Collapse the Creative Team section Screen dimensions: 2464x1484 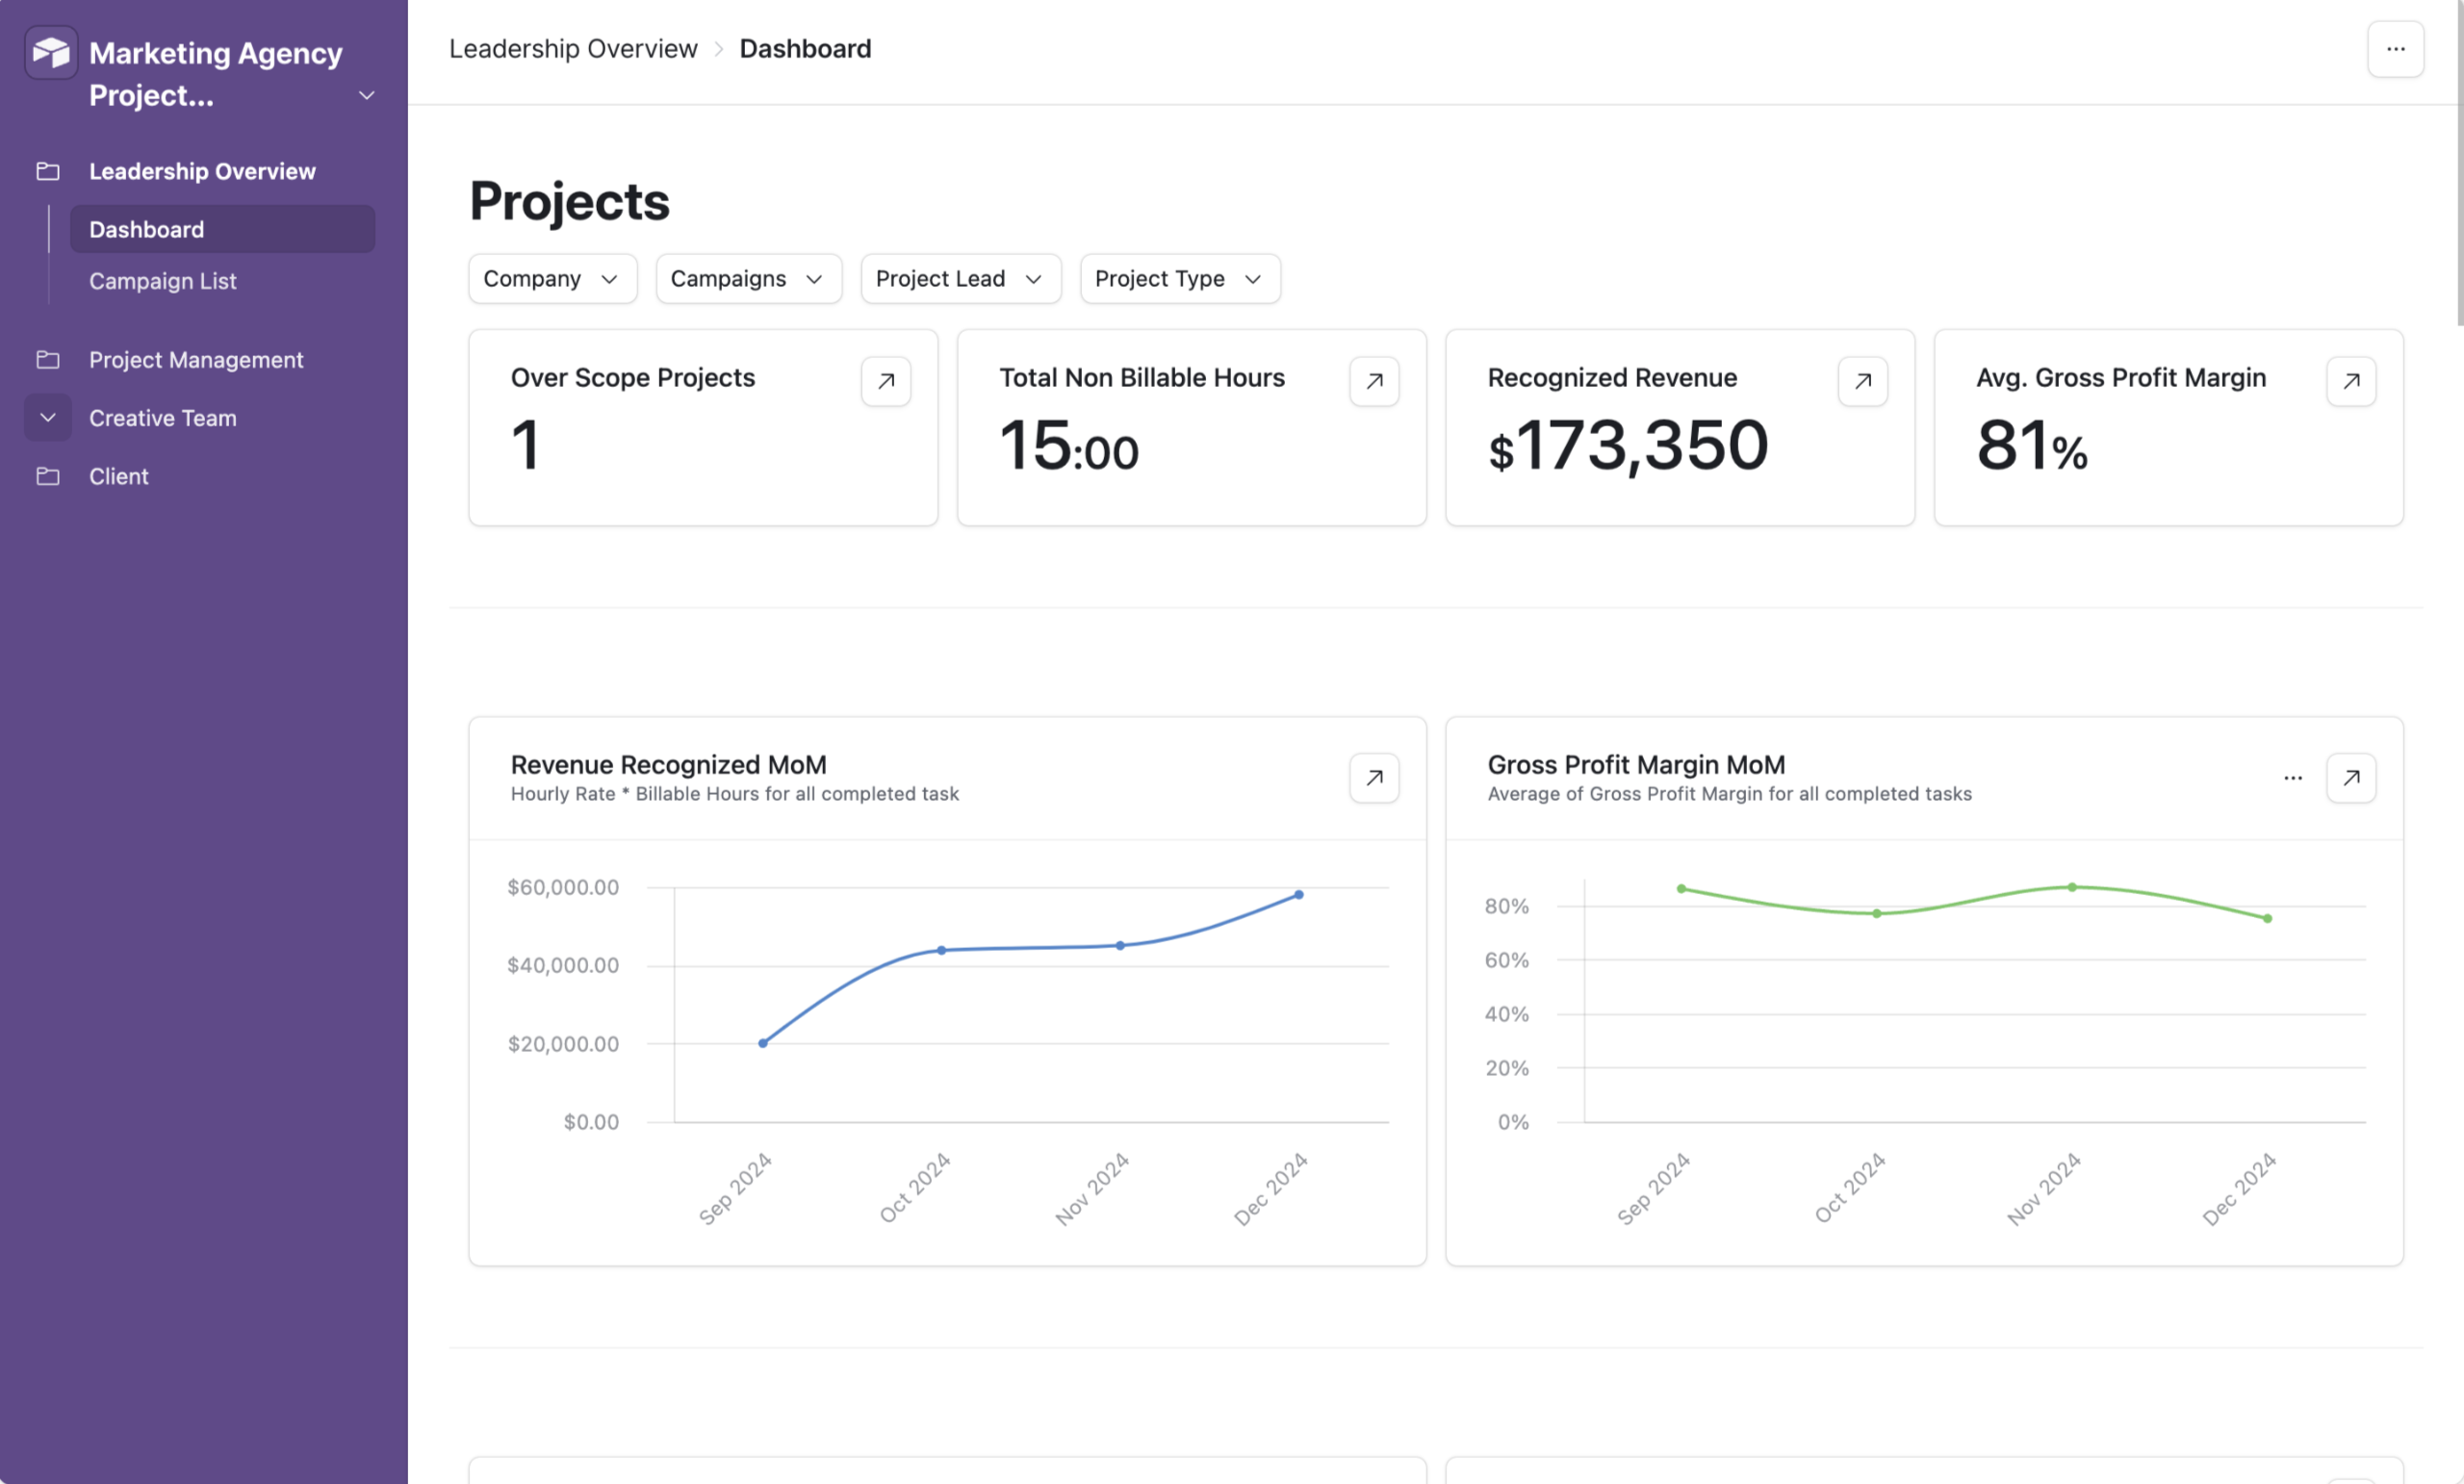point(47,417)
